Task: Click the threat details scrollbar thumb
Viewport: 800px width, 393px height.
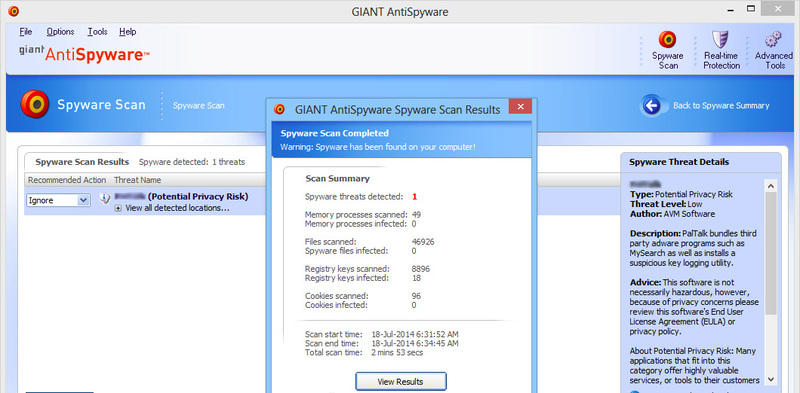Action: coord(770,254)
